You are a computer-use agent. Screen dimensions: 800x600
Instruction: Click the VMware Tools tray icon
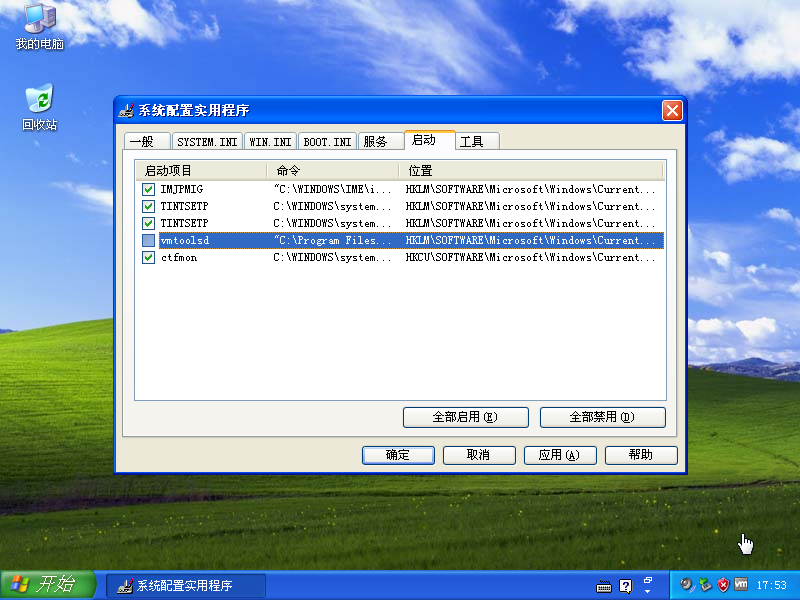click(x=740, y=585)
